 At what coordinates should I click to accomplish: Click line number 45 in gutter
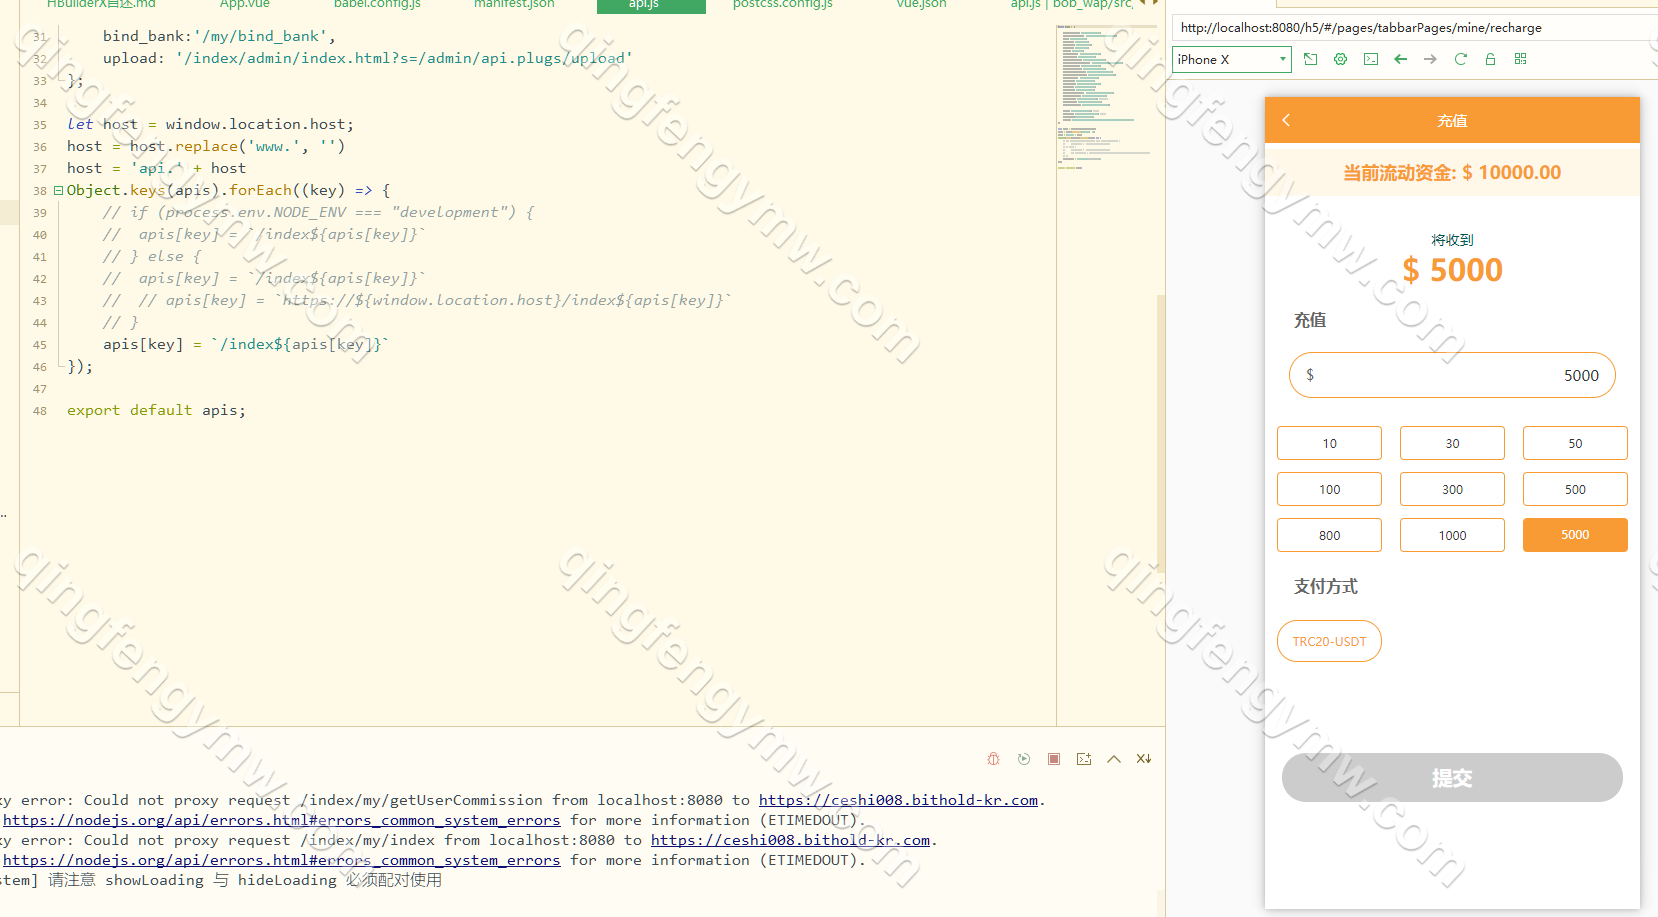40,345
